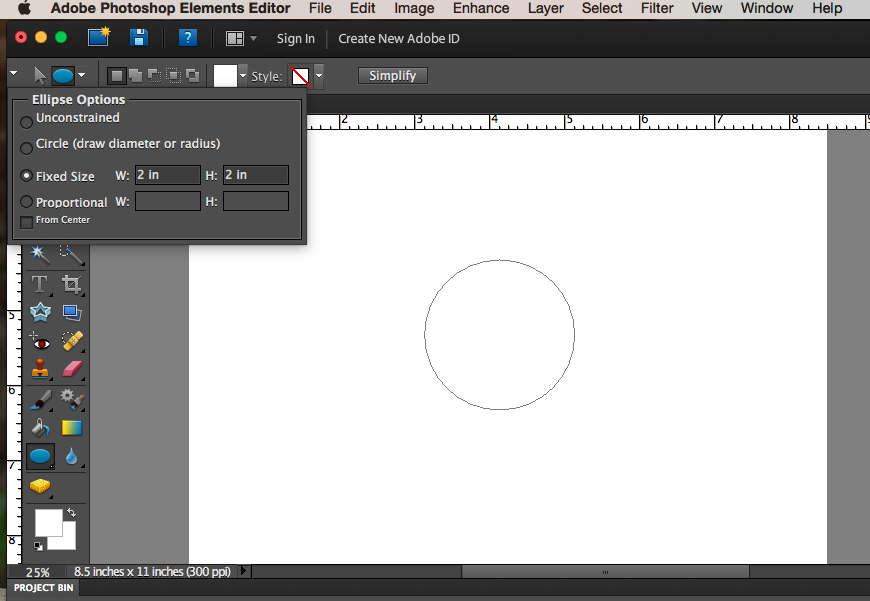Select the Type tool
This screenshot has height=601, width=870.
pos(40,284)
